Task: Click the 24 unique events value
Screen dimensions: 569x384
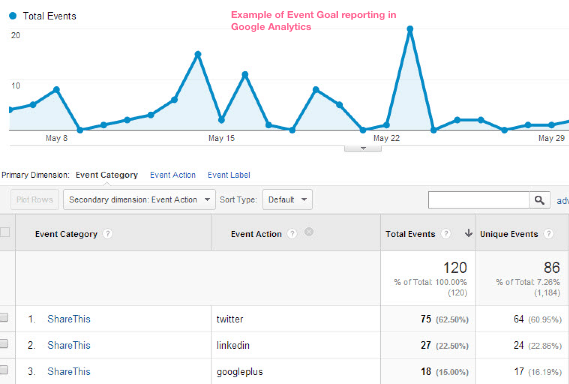Action: tap(519, 345)
